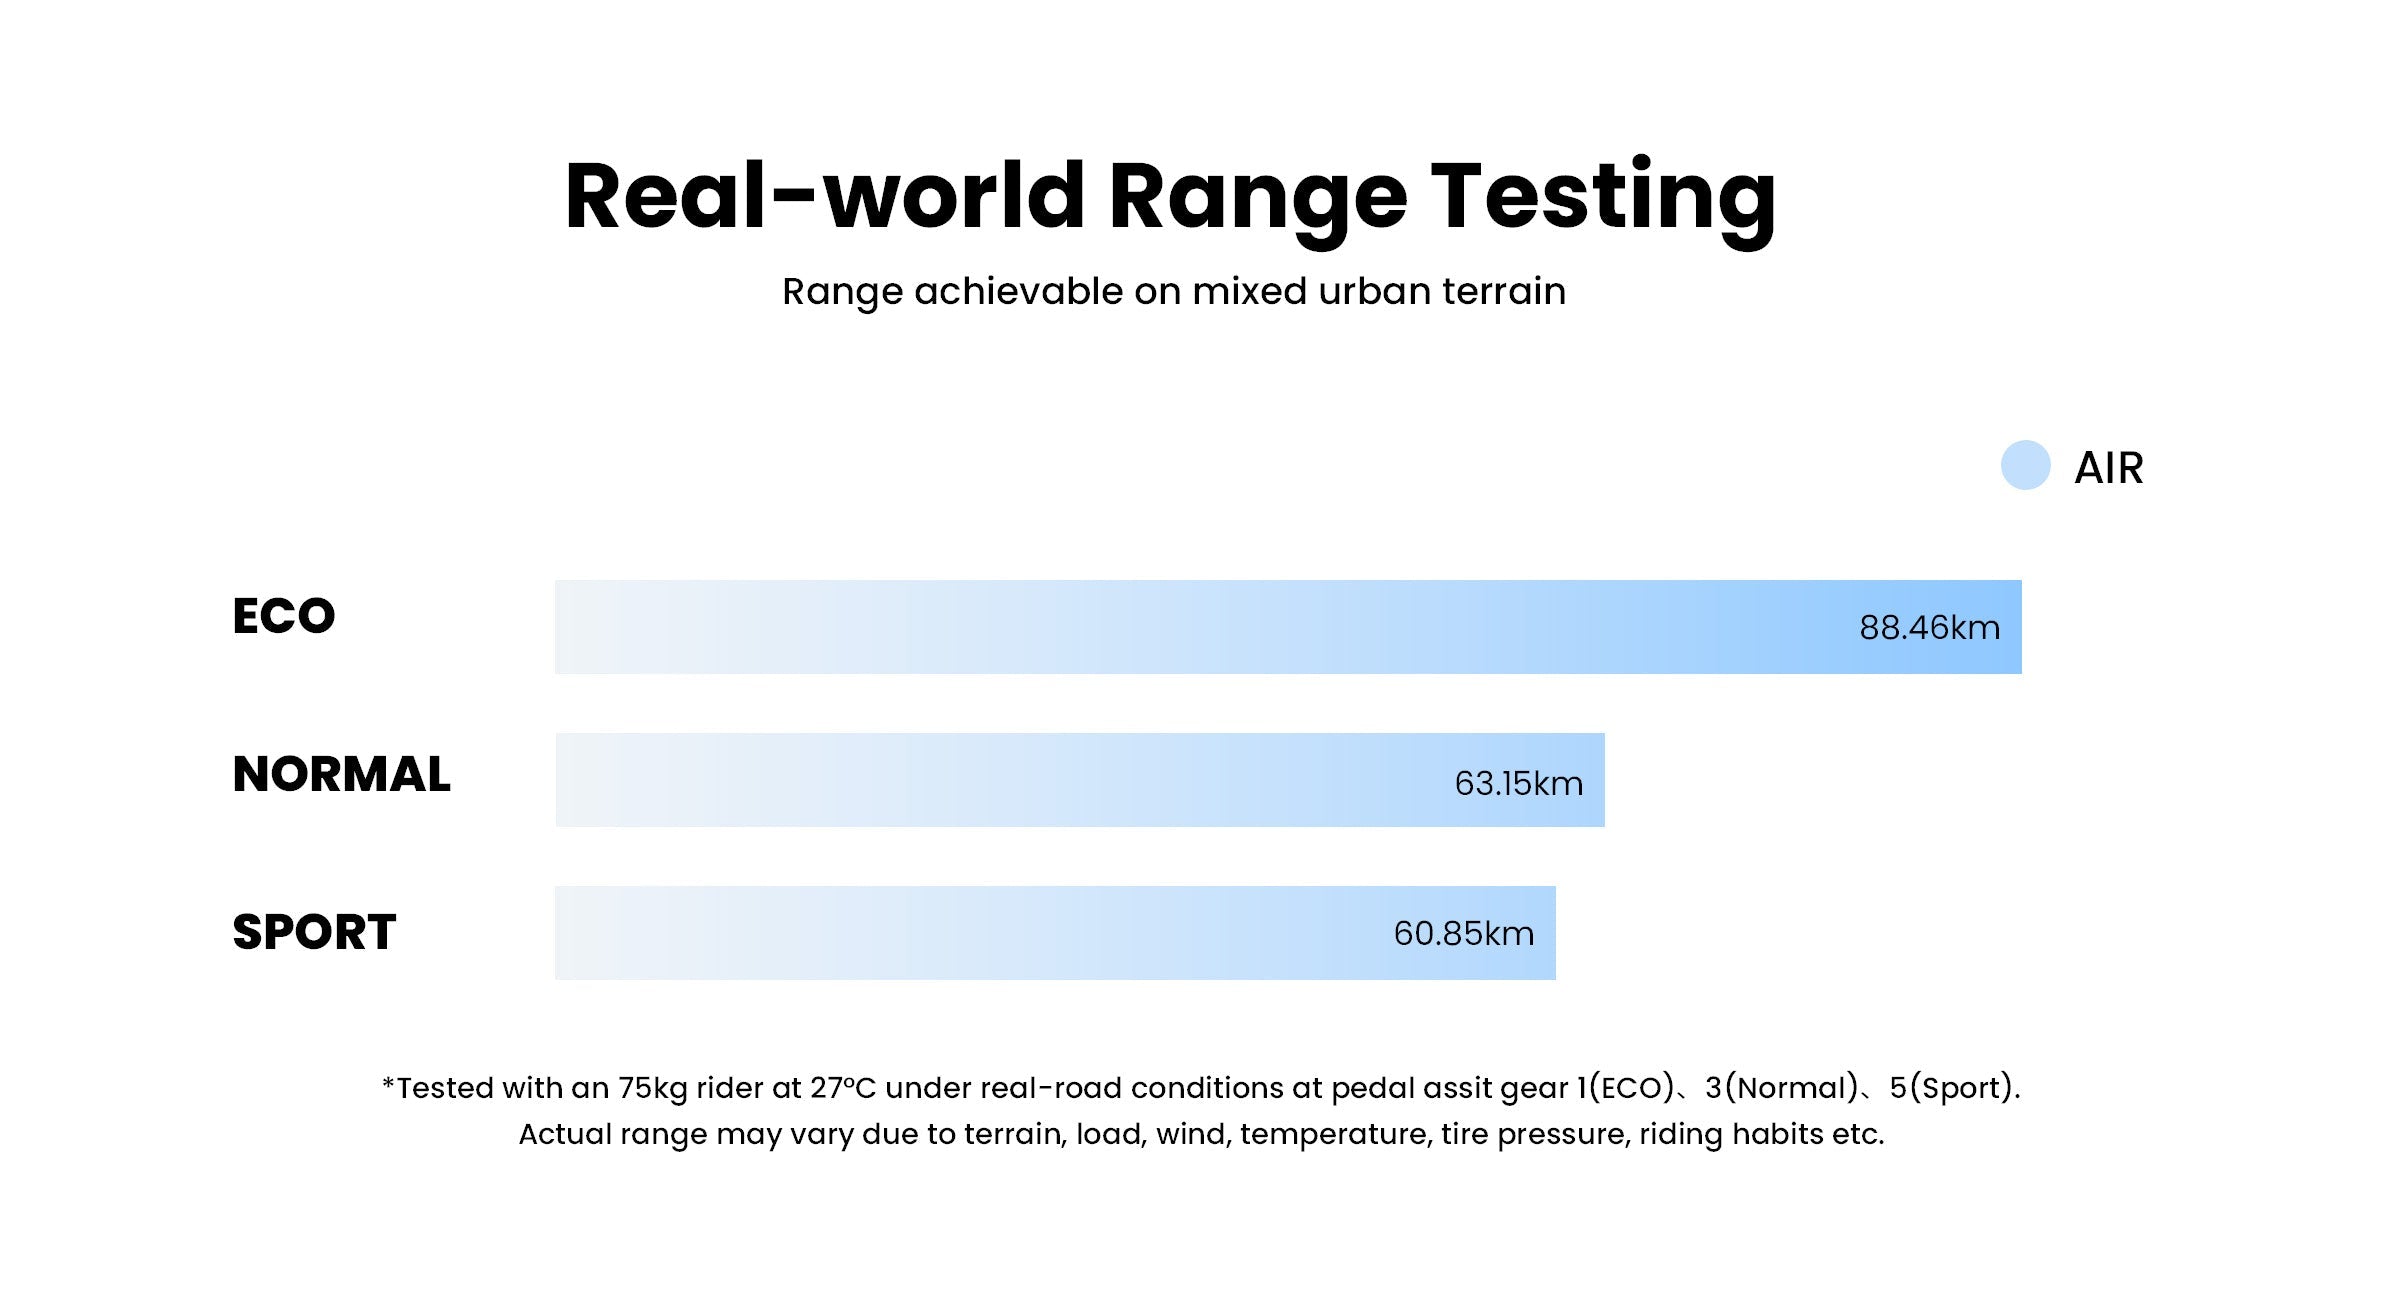Select the NORMAL mode label
This screenshot has height=1293, width=2396.
pyautogui.click(x=341, y=774)
